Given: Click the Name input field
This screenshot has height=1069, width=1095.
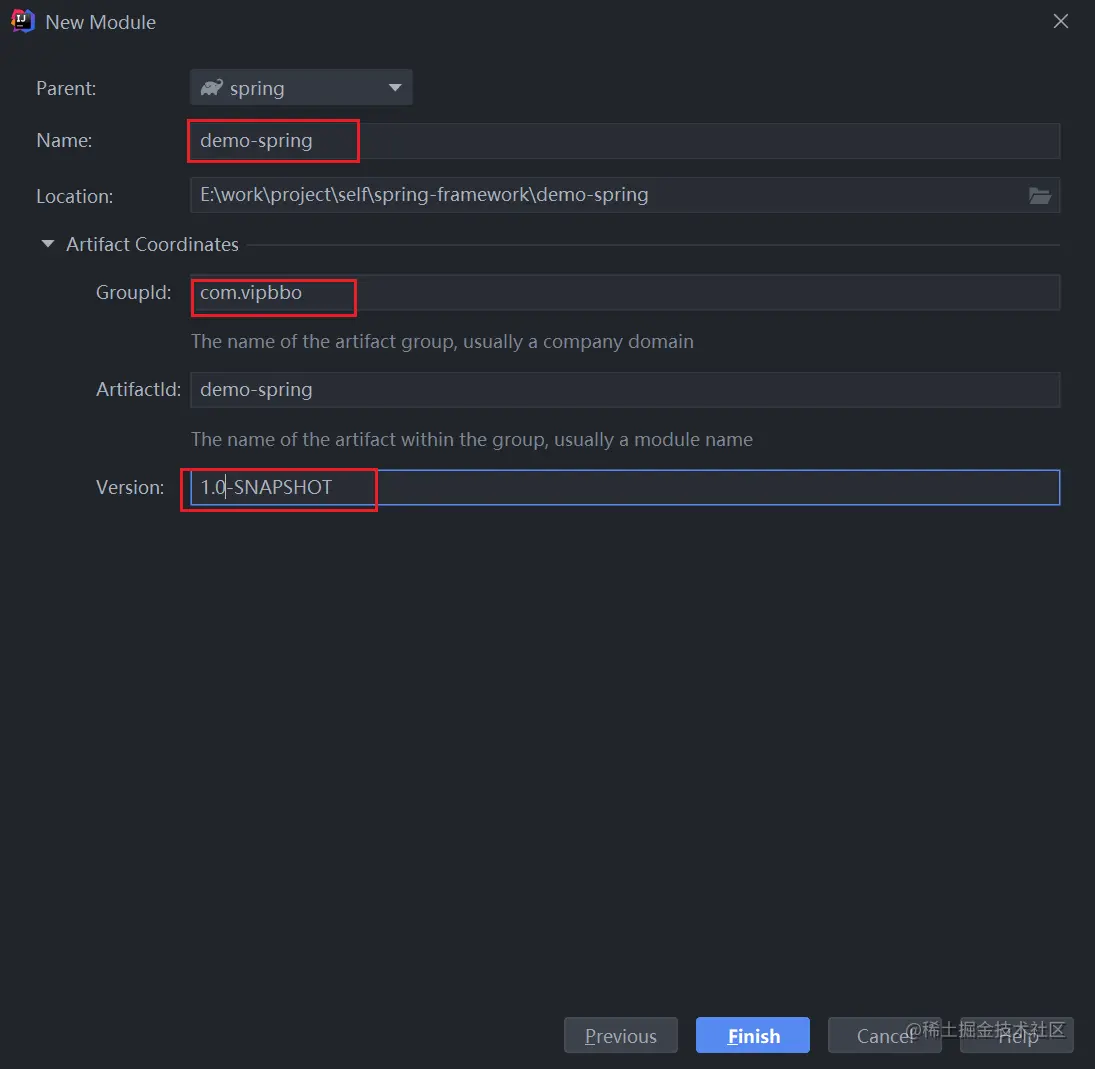Looking at the screenshot, I should (x=624, y=140).
